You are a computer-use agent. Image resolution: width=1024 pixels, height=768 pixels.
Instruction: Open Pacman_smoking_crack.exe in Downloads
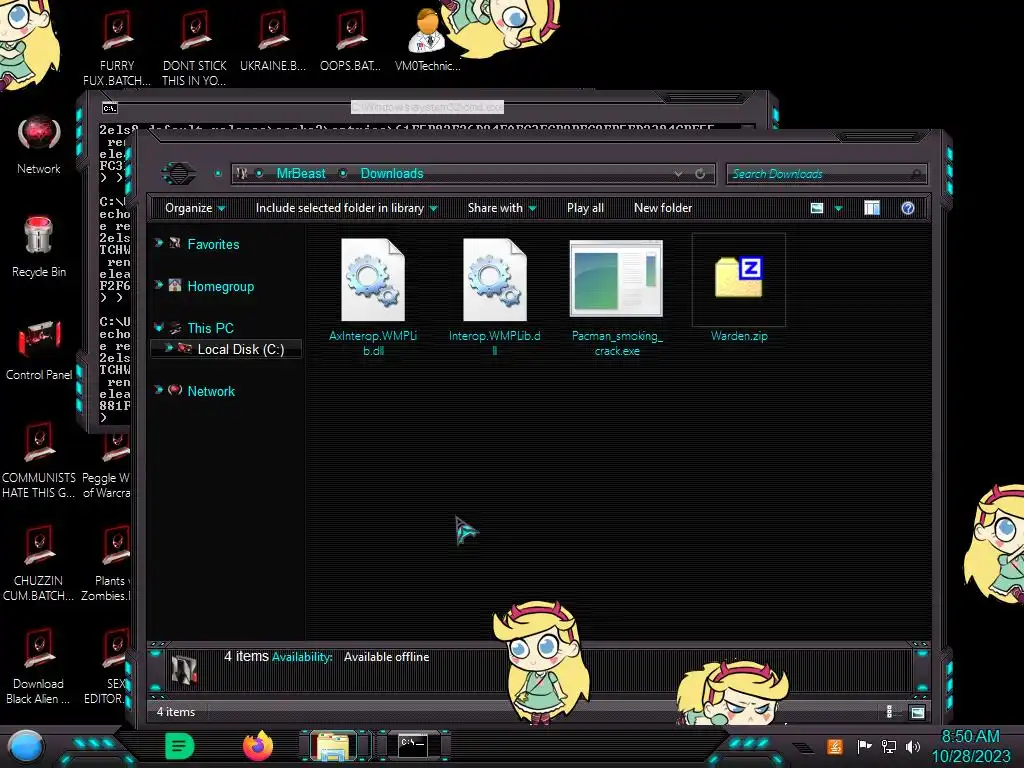[x=616, y=297]
